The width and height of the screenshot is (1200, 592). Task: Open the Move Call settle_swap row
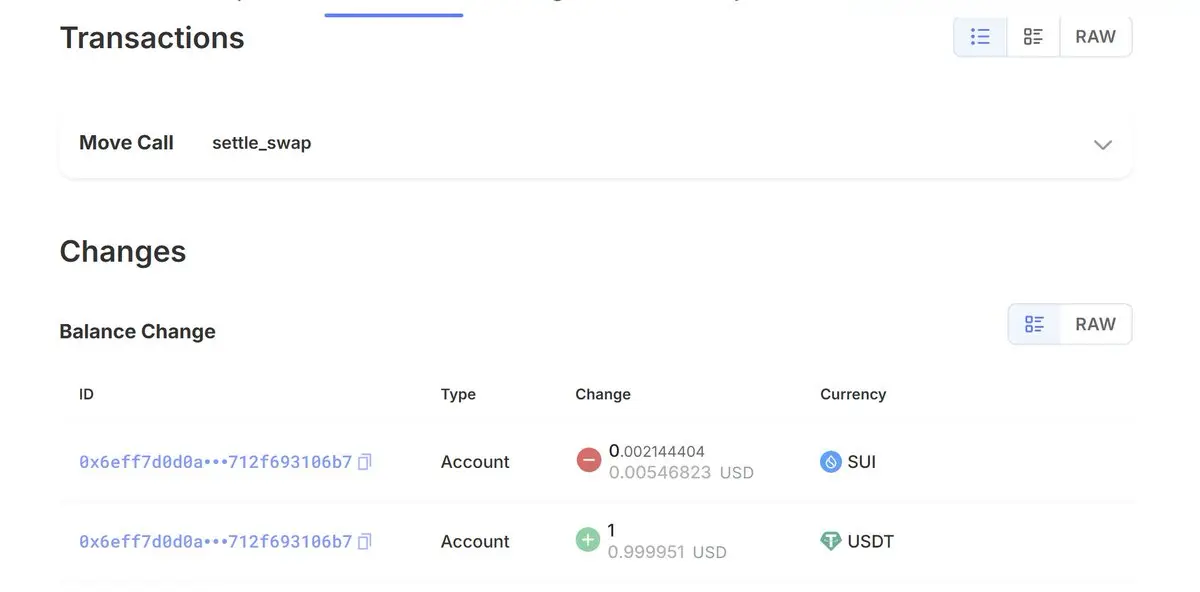point(595,144)
